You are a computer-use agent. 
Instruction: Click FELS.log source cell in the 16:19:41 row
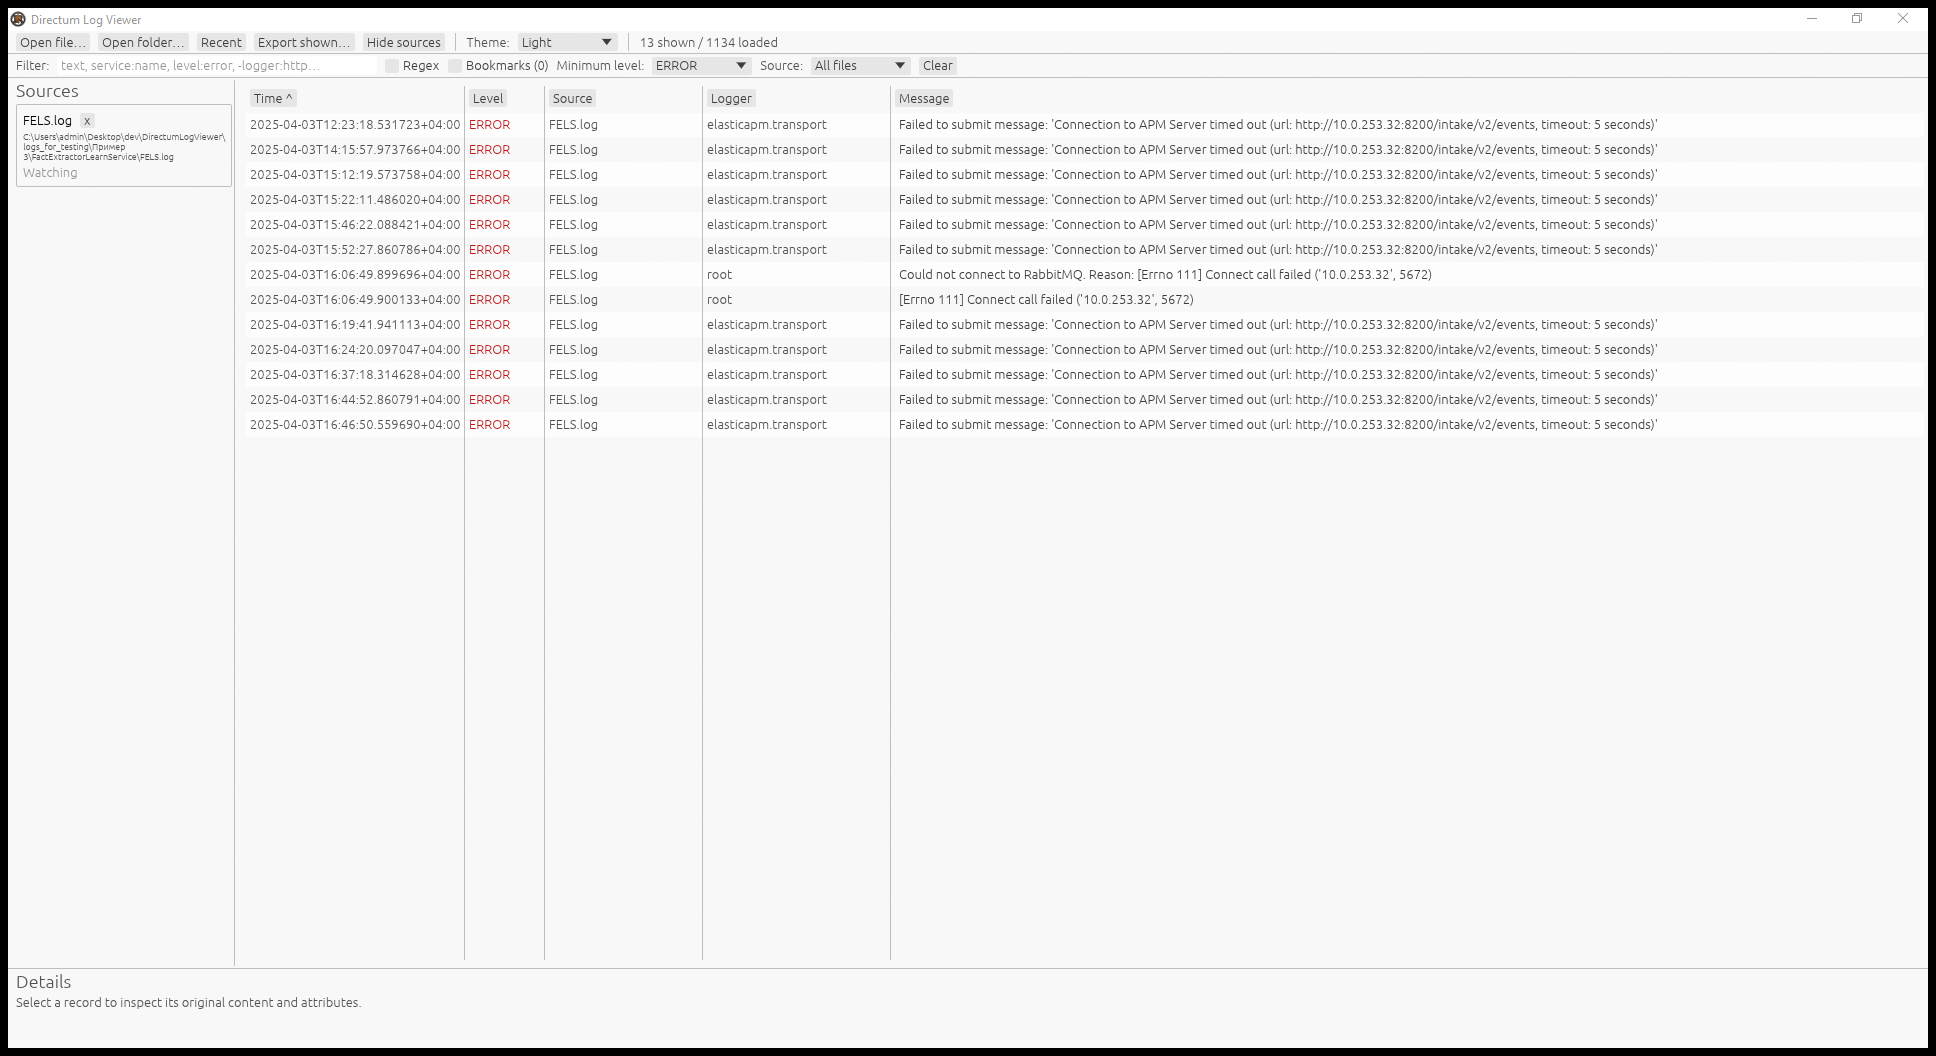[573, 325]
